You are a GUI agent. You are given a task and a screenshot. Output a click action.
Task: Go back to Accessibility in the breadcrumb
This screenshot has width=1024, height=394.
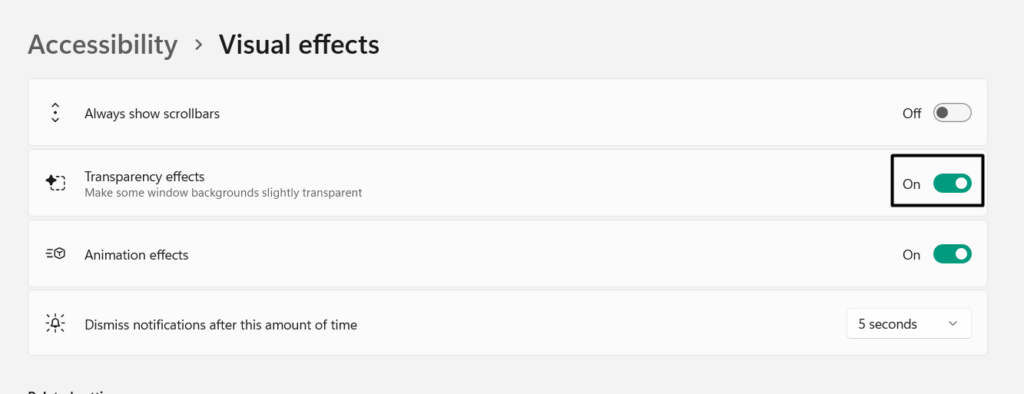pos(103,45)
